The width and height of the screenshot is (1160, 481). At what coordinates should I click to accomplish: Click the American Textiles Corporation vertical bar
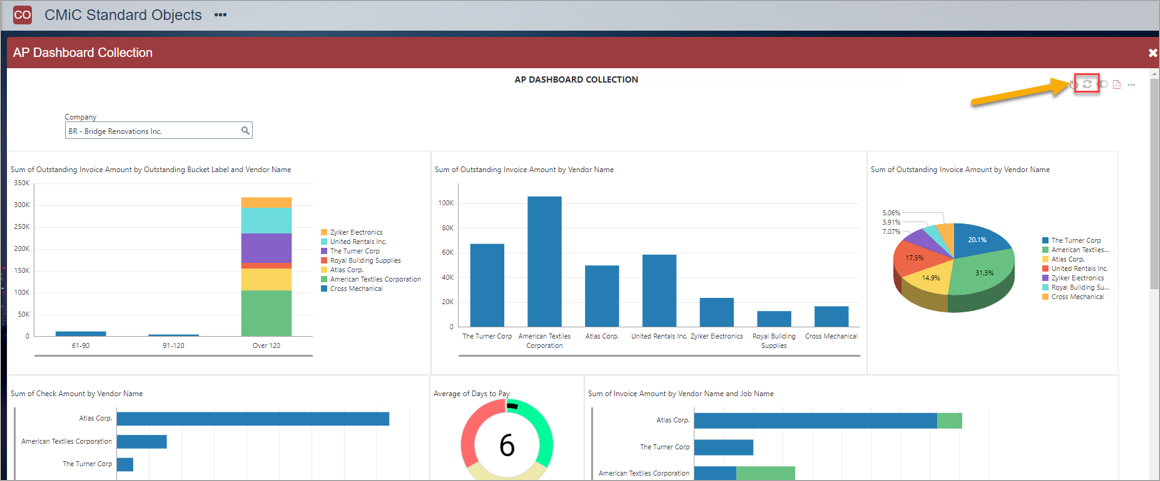(x=544, y=261)
